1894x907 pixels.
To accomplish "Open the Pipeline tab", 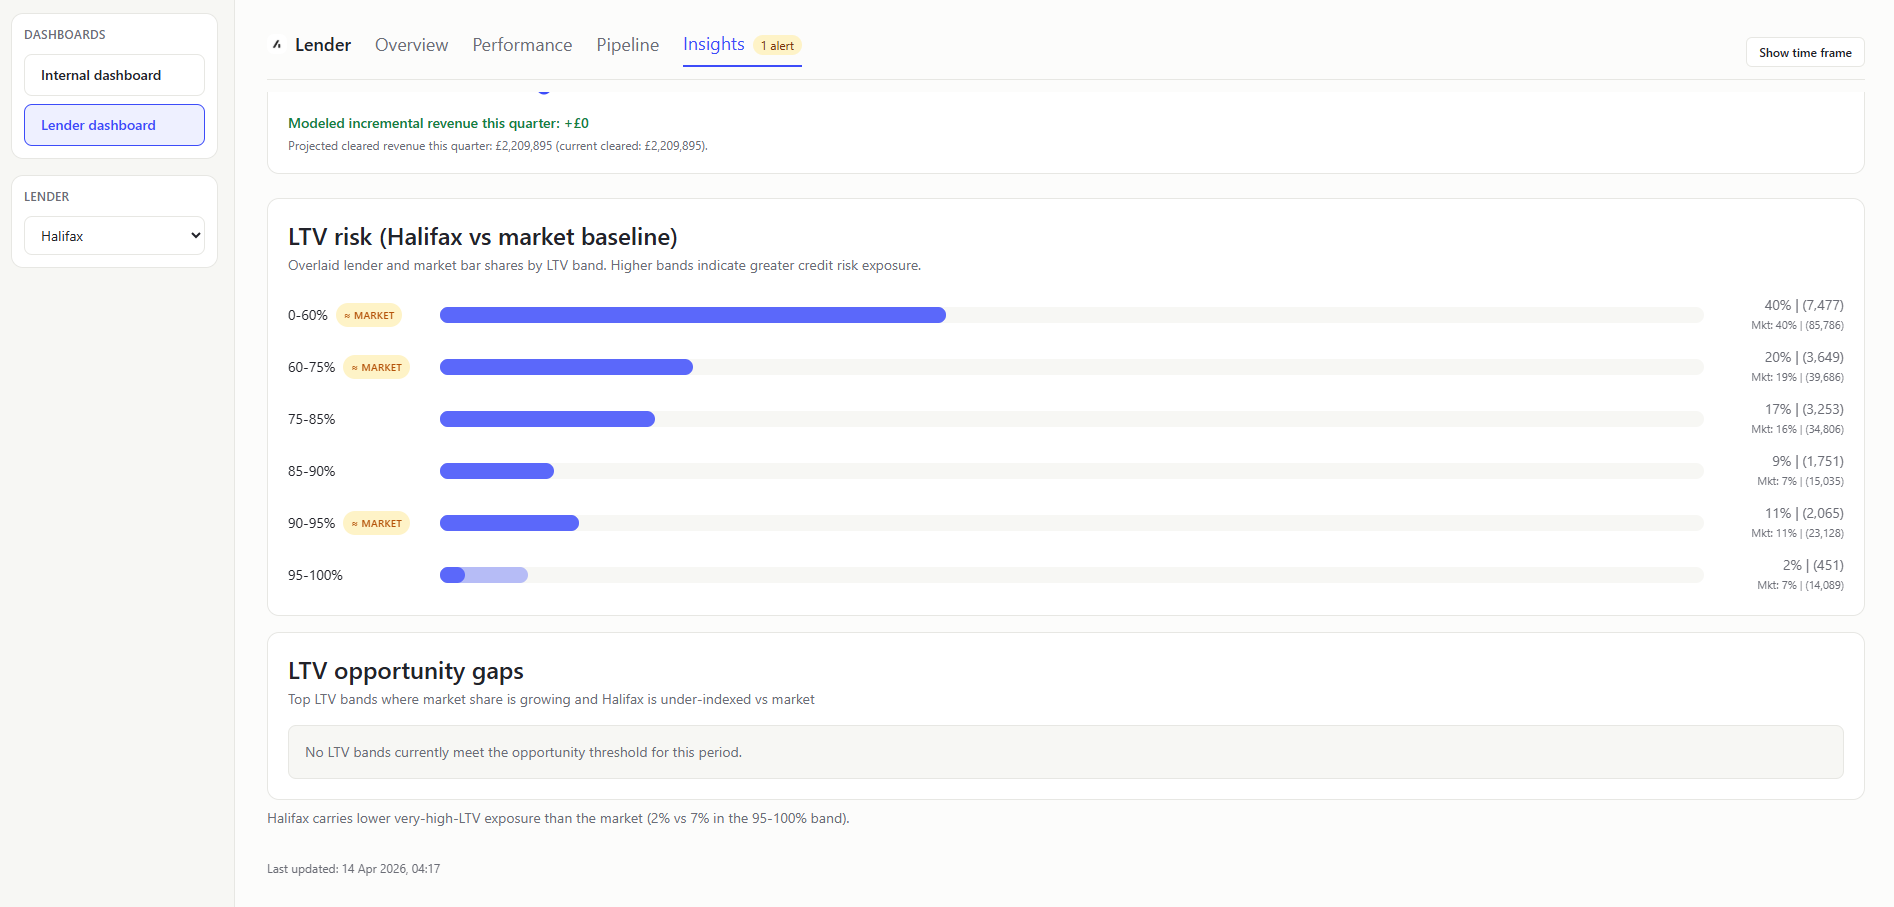I will tap(627, 44).
